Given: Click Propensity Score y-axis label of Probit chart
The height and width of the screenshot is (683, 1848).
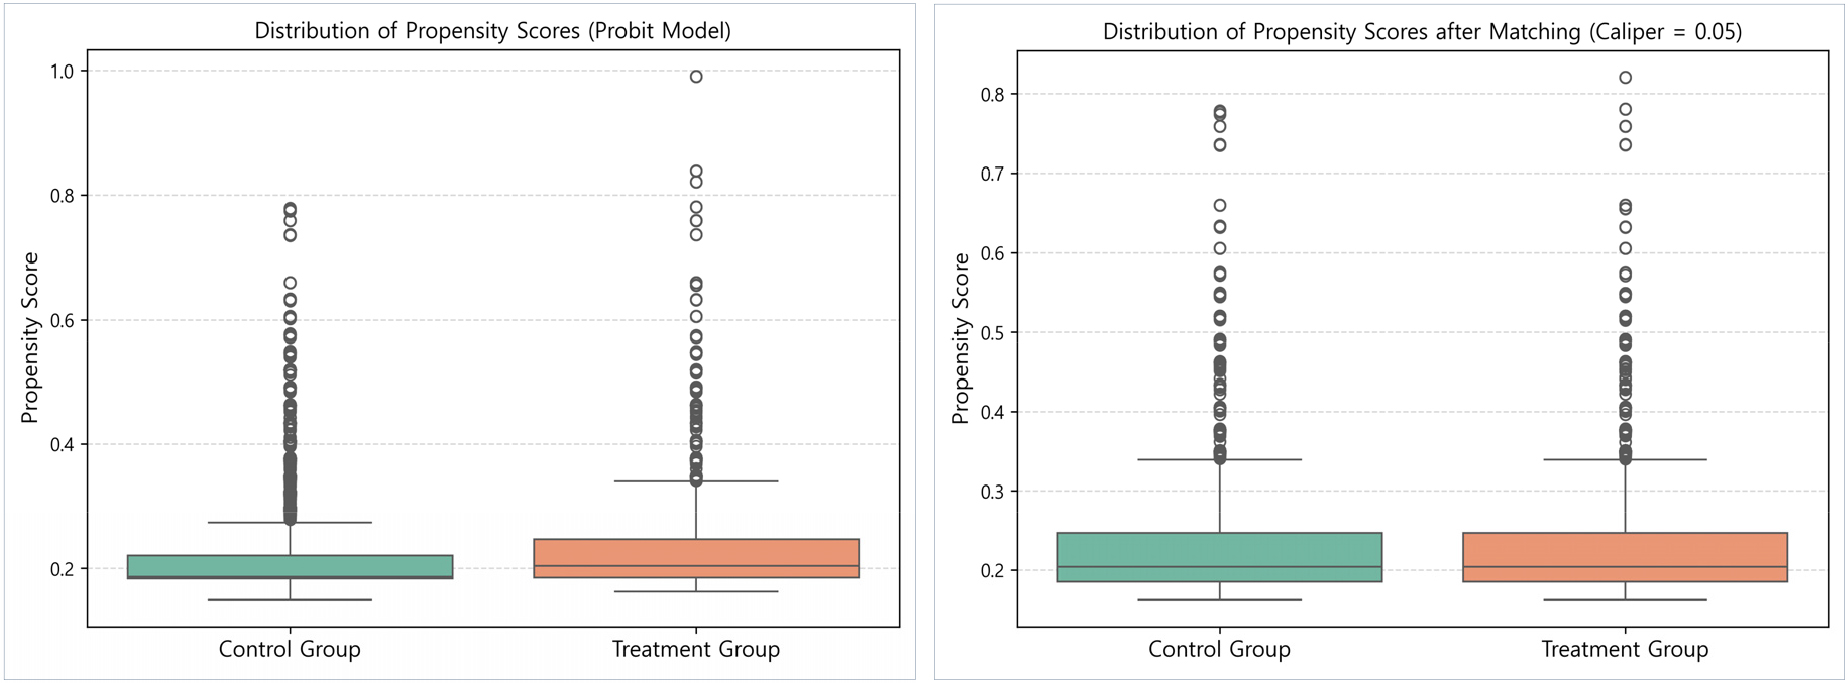Looking at the screenshot, I should click(x=31, y=338).
